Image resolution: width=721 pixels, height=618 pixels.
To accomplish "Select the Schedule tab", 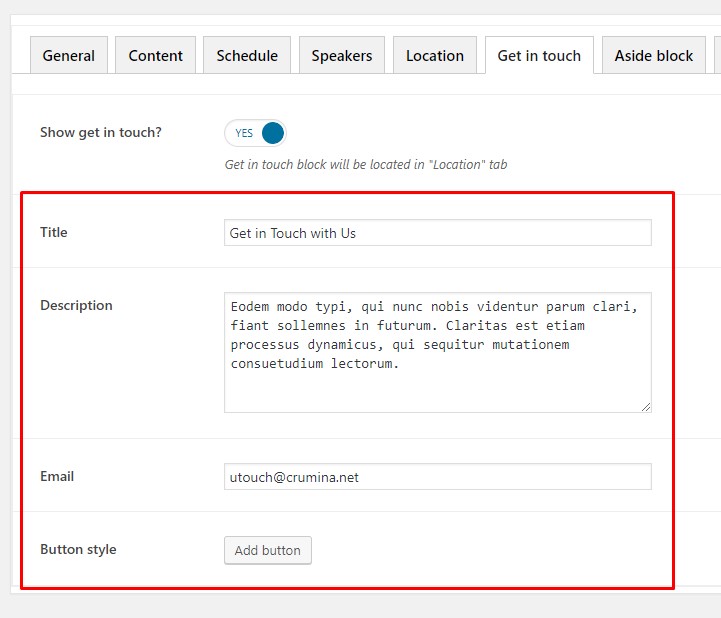I will point(247,56).
